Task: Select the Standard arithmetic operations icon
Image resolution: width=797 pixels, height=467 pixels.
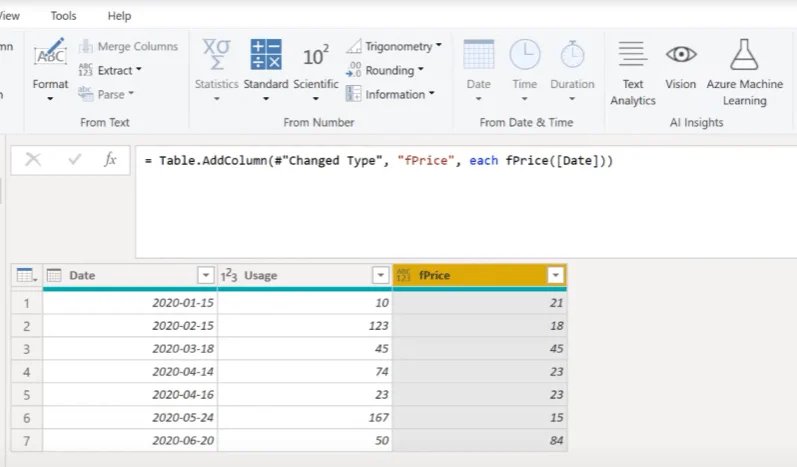Action: click(265, 54)
